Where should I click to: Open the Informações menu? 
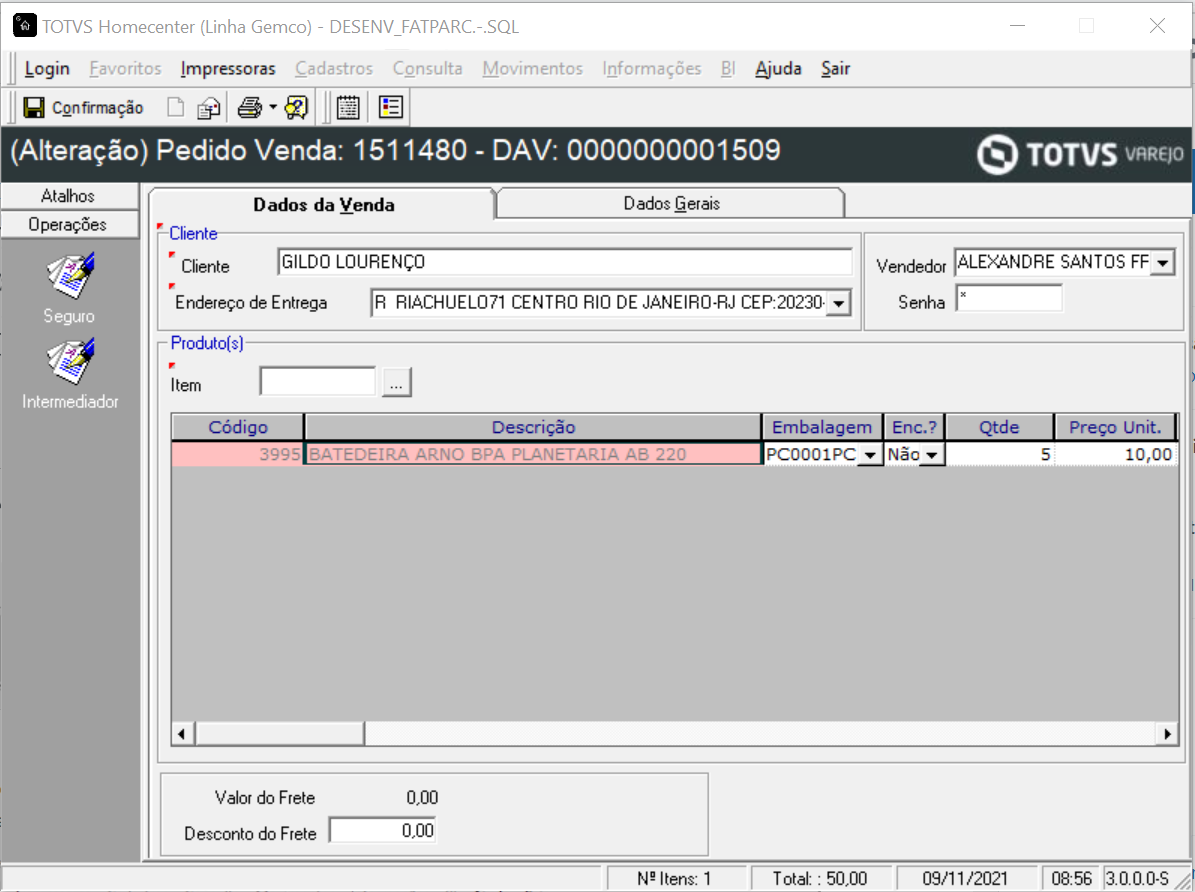(x=652, y=69)
